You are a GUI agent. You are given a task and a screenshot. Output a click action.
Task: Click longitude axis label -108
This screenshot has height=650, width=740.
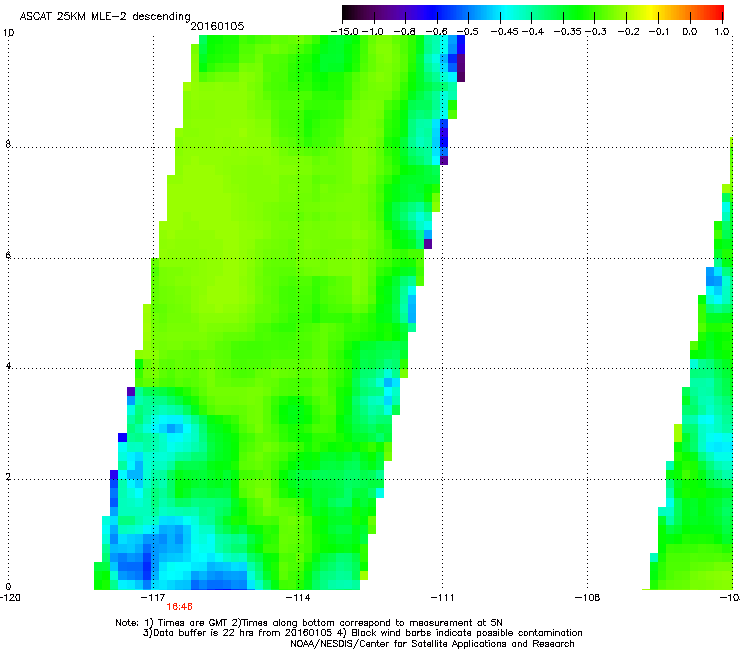(x=588, y=598)
